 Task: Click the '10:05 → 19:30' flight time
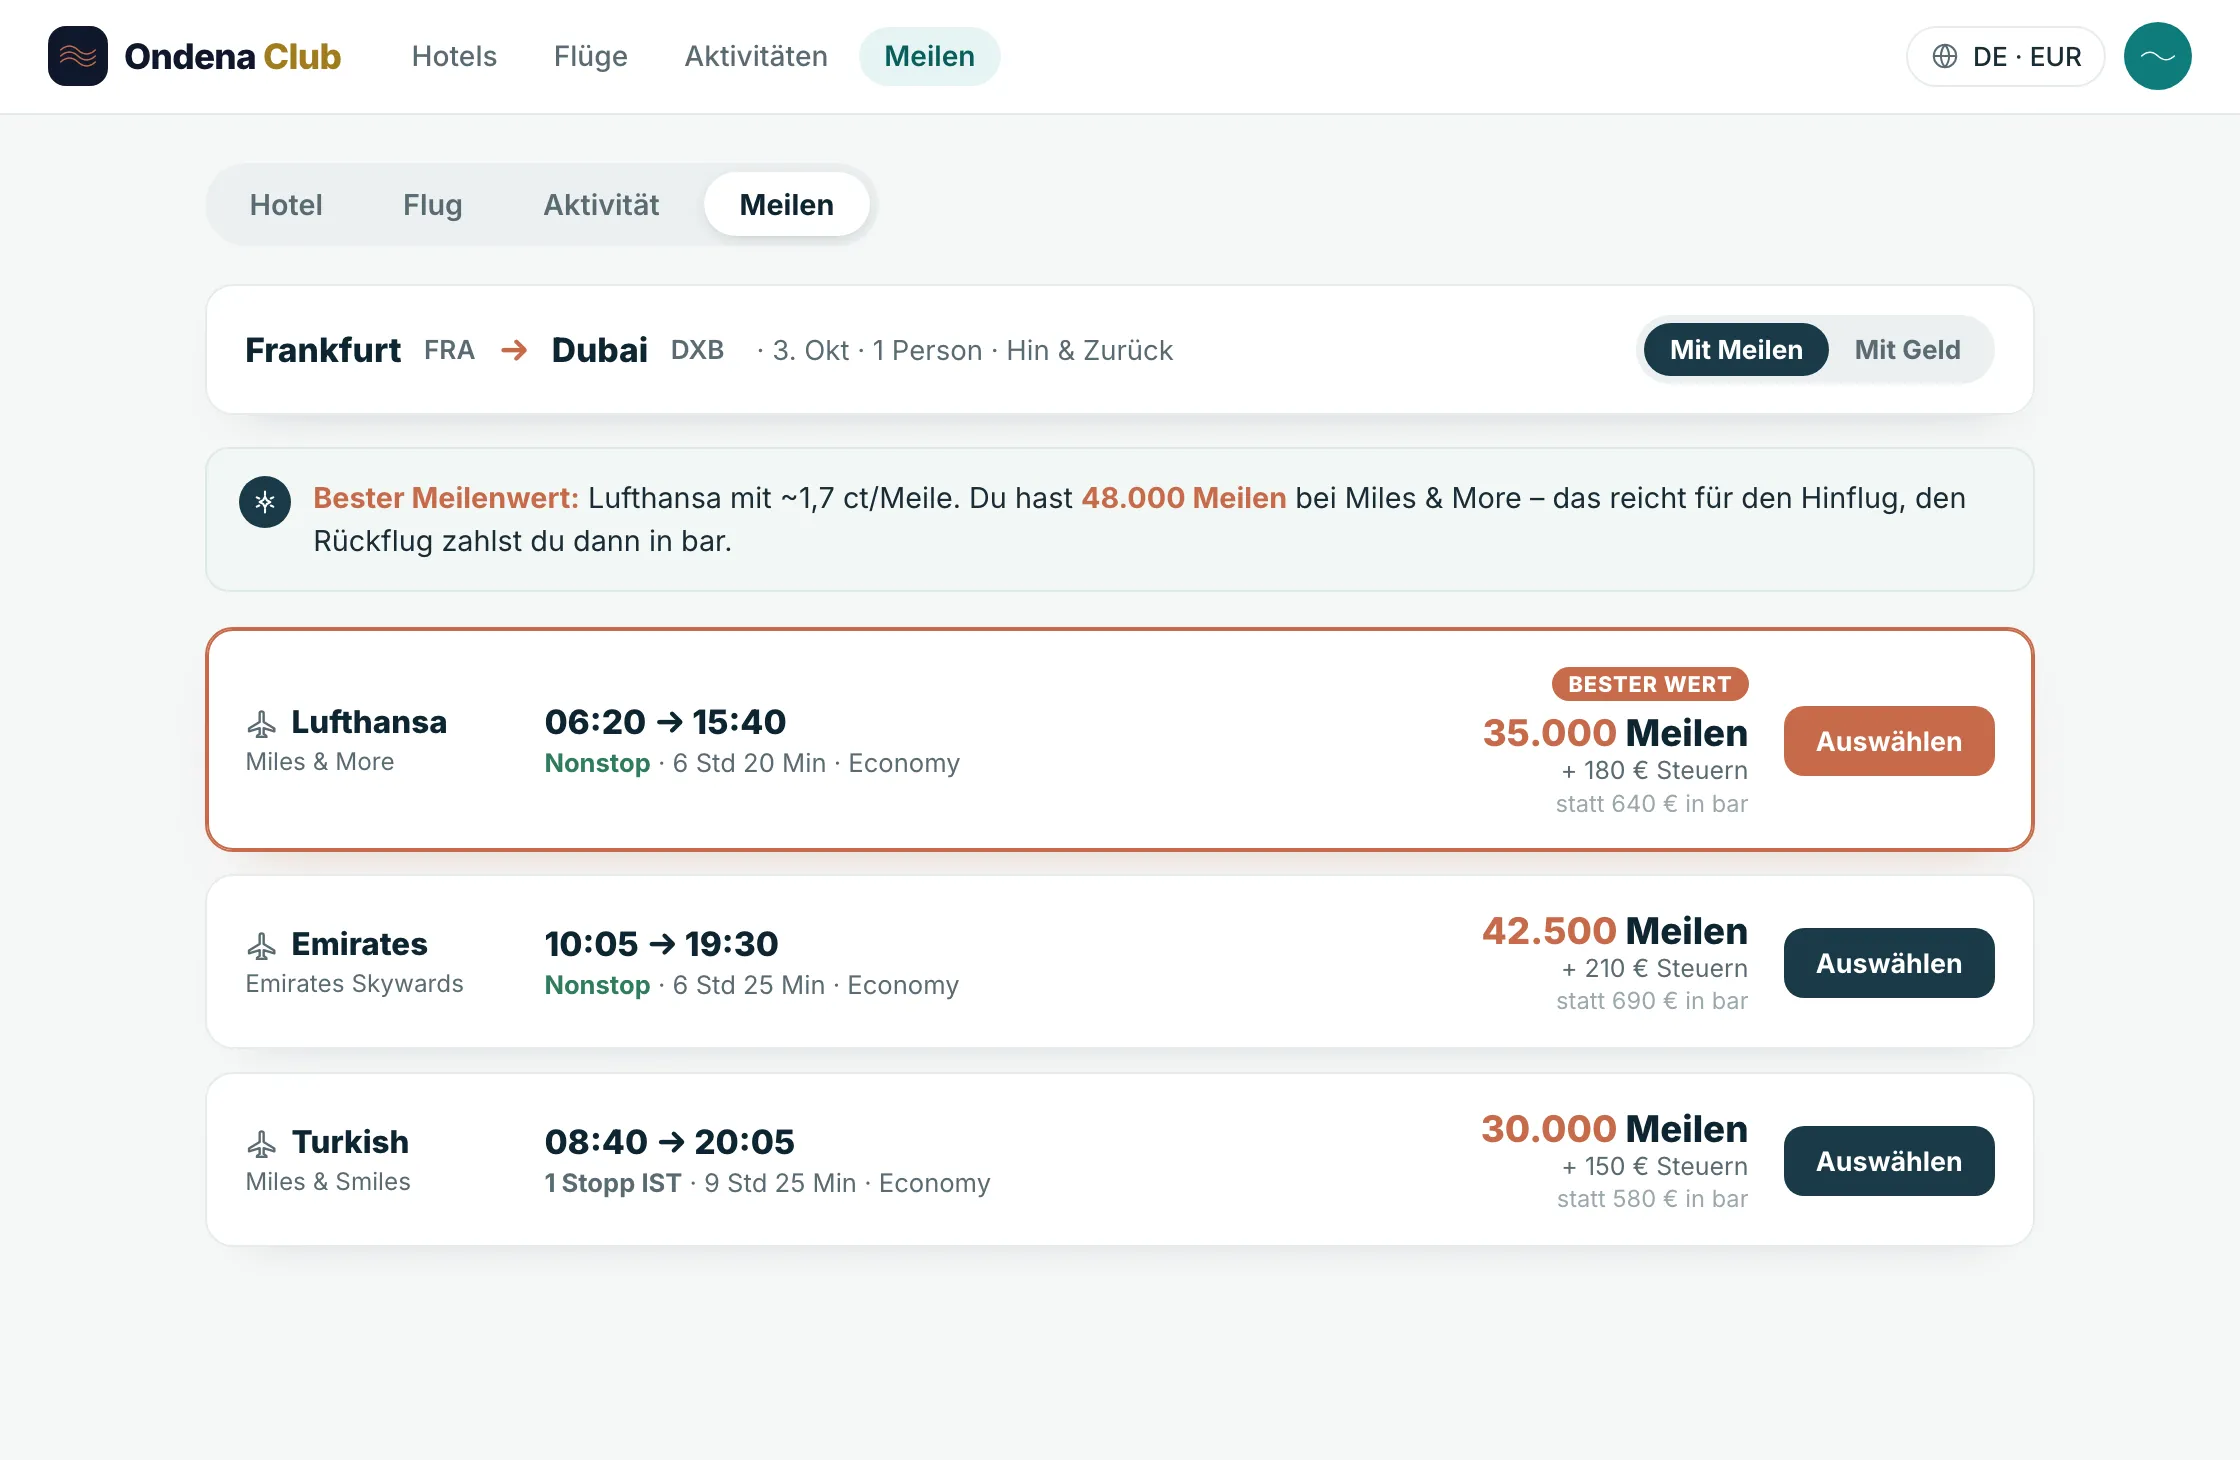click(x=662, y=944)
